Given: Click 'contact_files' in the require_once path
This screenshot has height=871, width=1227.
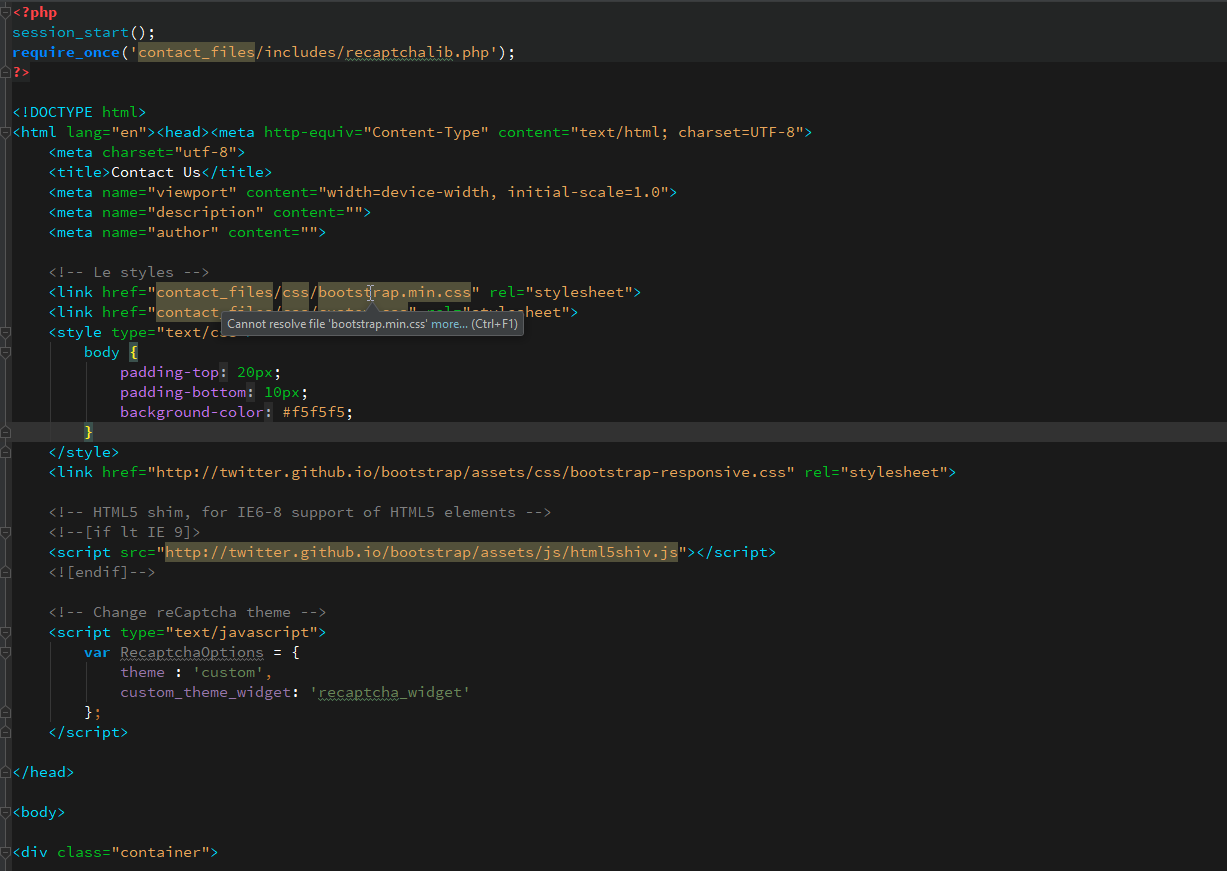Looking at the screenshot, I should [x=196, y=52].
